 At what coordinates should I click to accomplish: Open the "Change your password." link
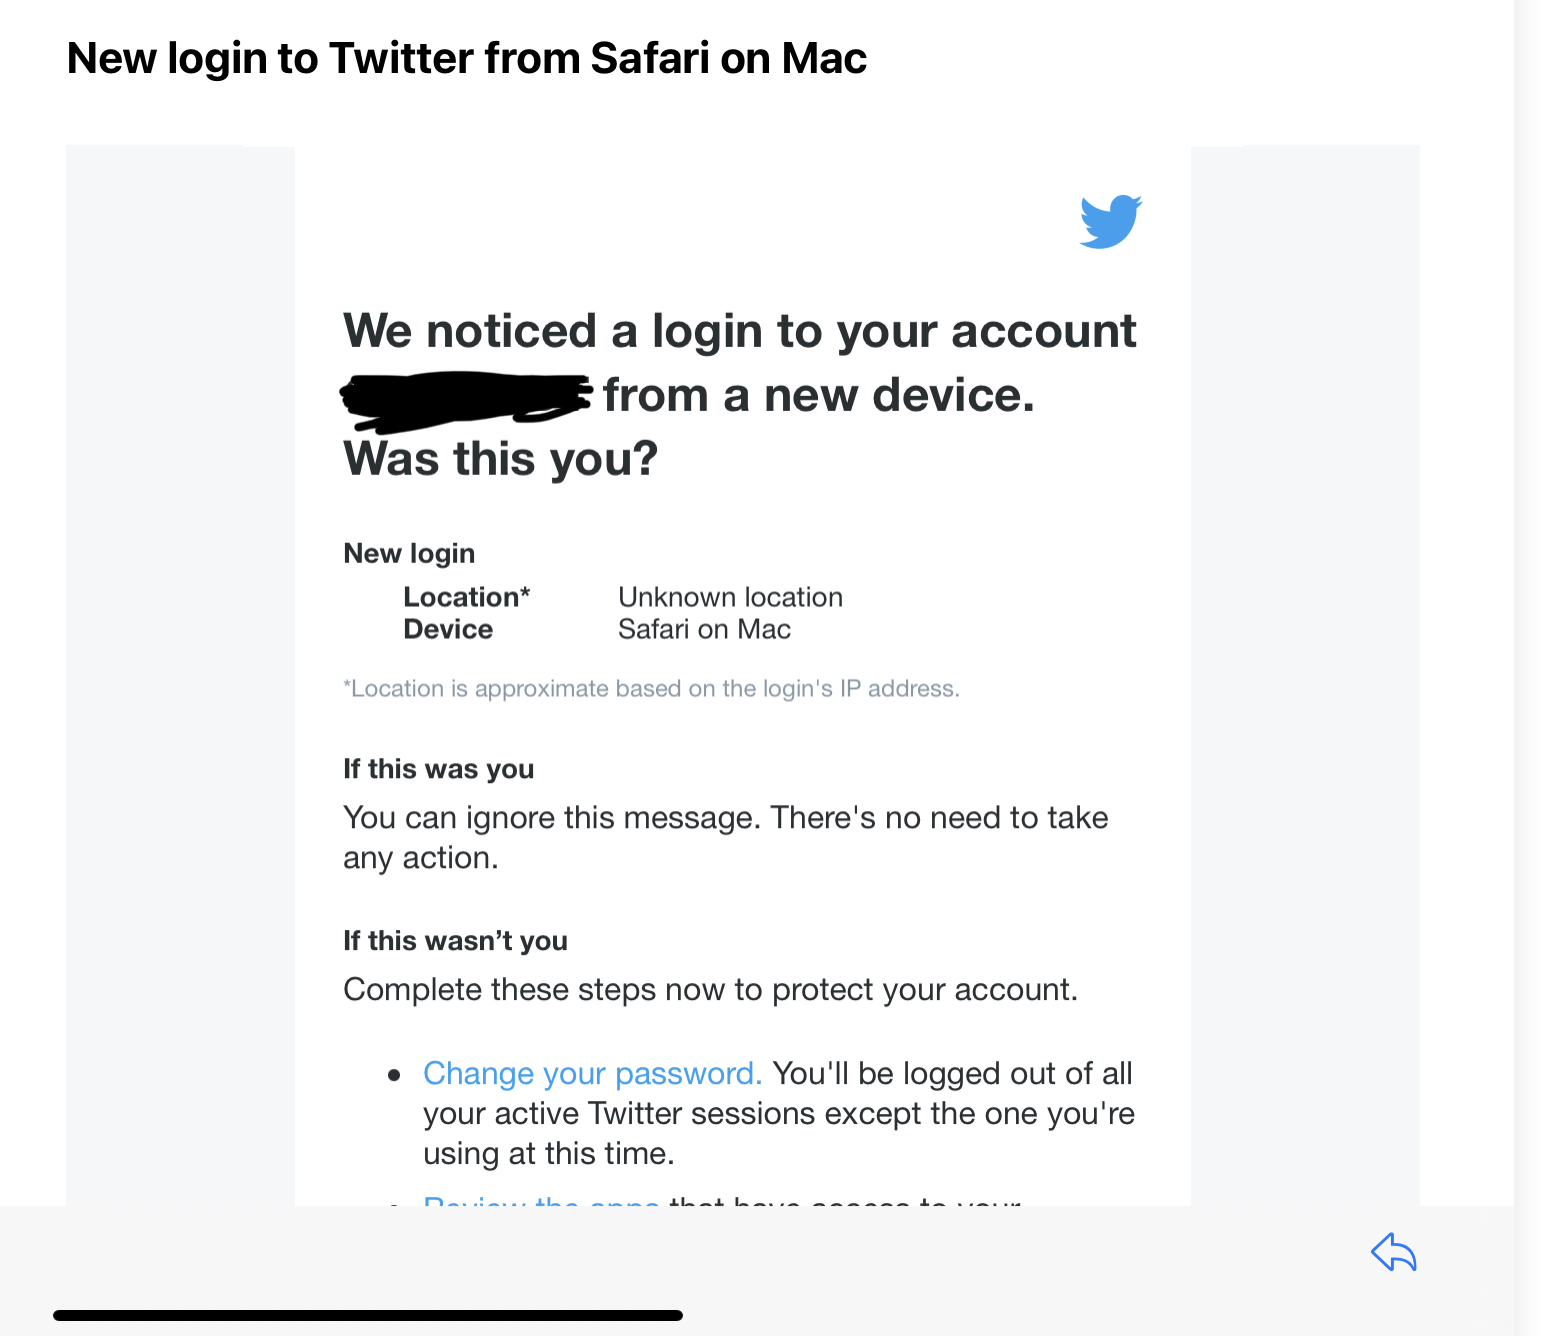592,1073
